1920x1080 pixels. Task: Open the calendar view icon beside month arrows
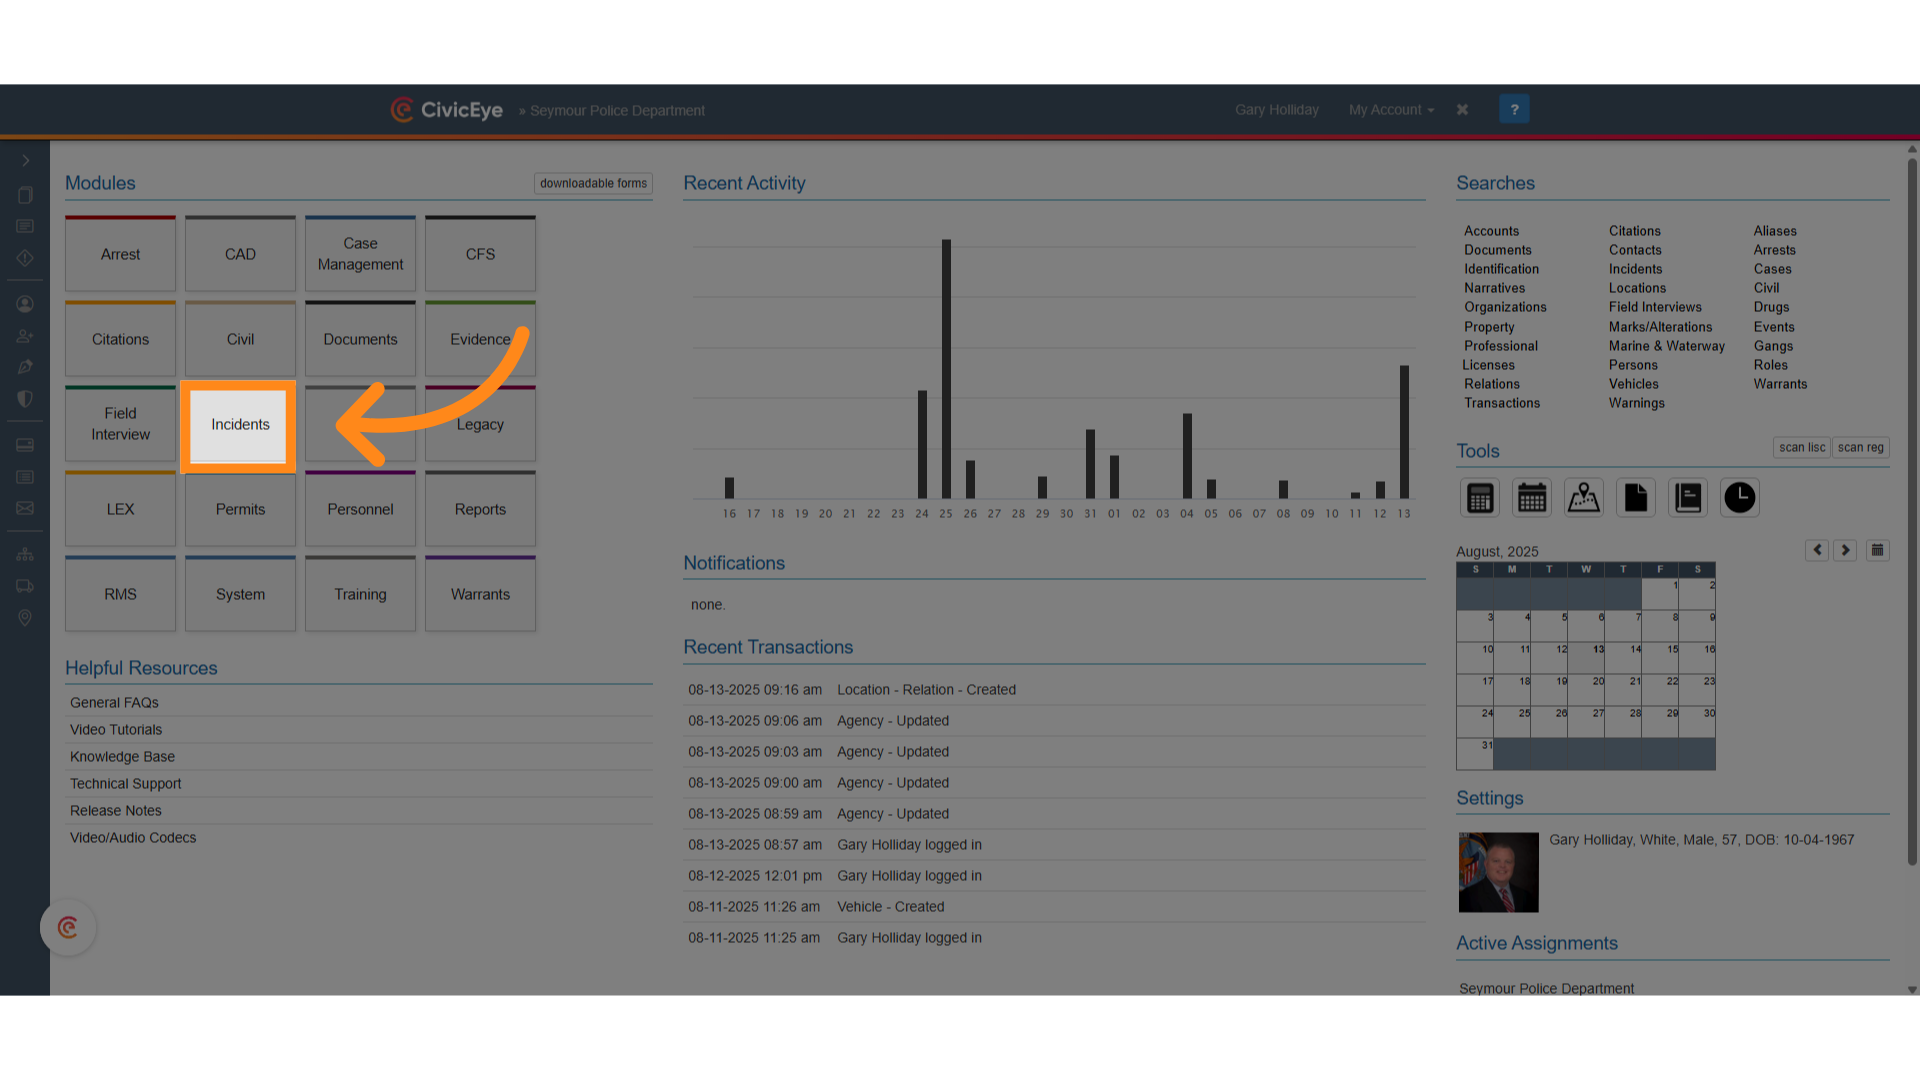[x=1877, y=550]
